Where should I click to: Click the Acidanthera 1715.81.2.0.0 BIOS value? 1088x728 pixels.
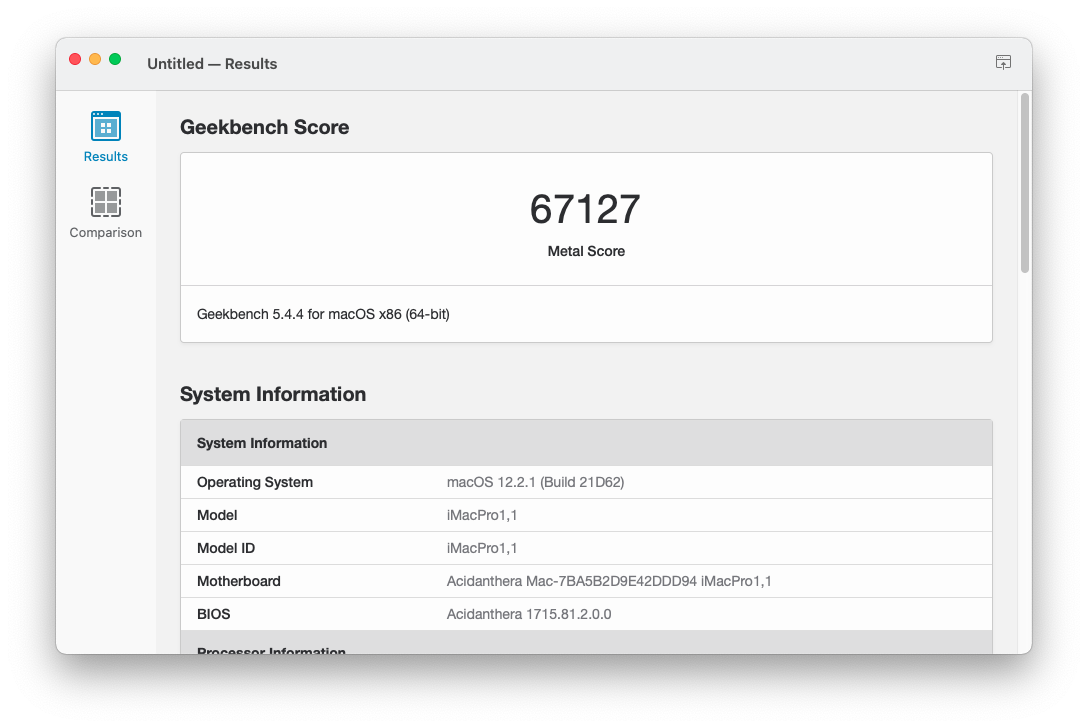tap(528, 614)
